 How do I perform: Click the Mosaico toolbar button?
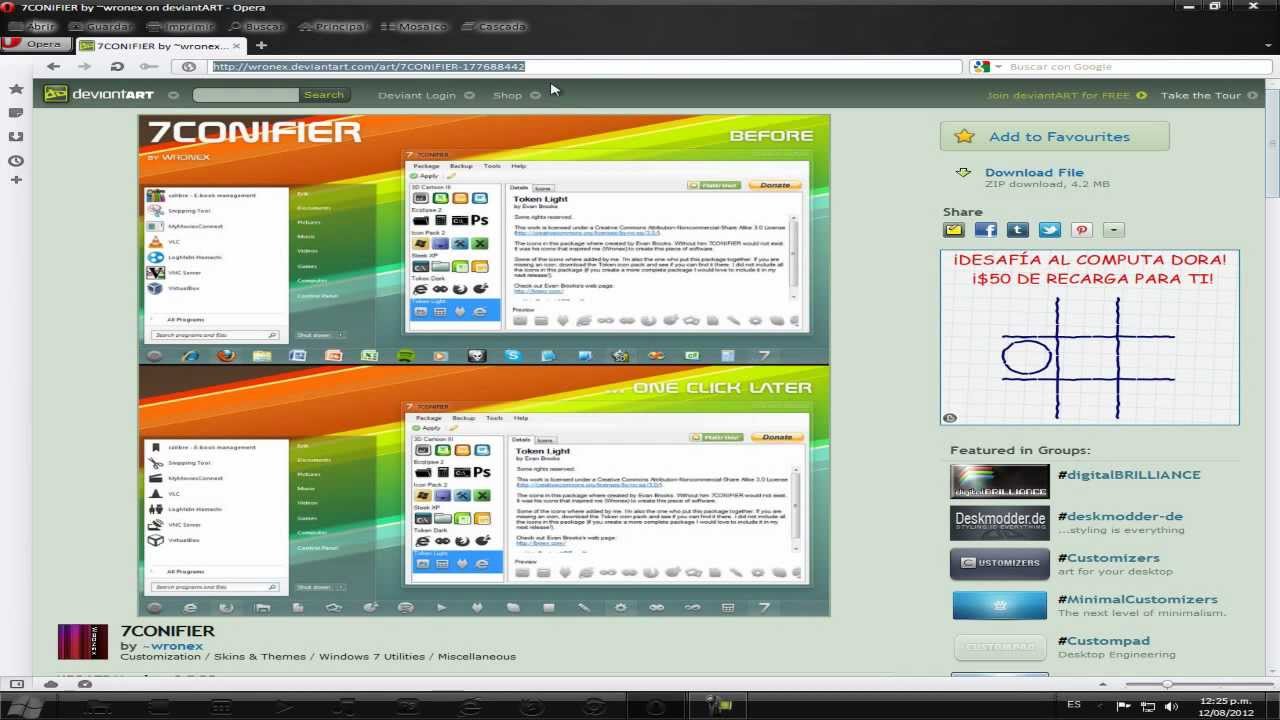point(413,27)
